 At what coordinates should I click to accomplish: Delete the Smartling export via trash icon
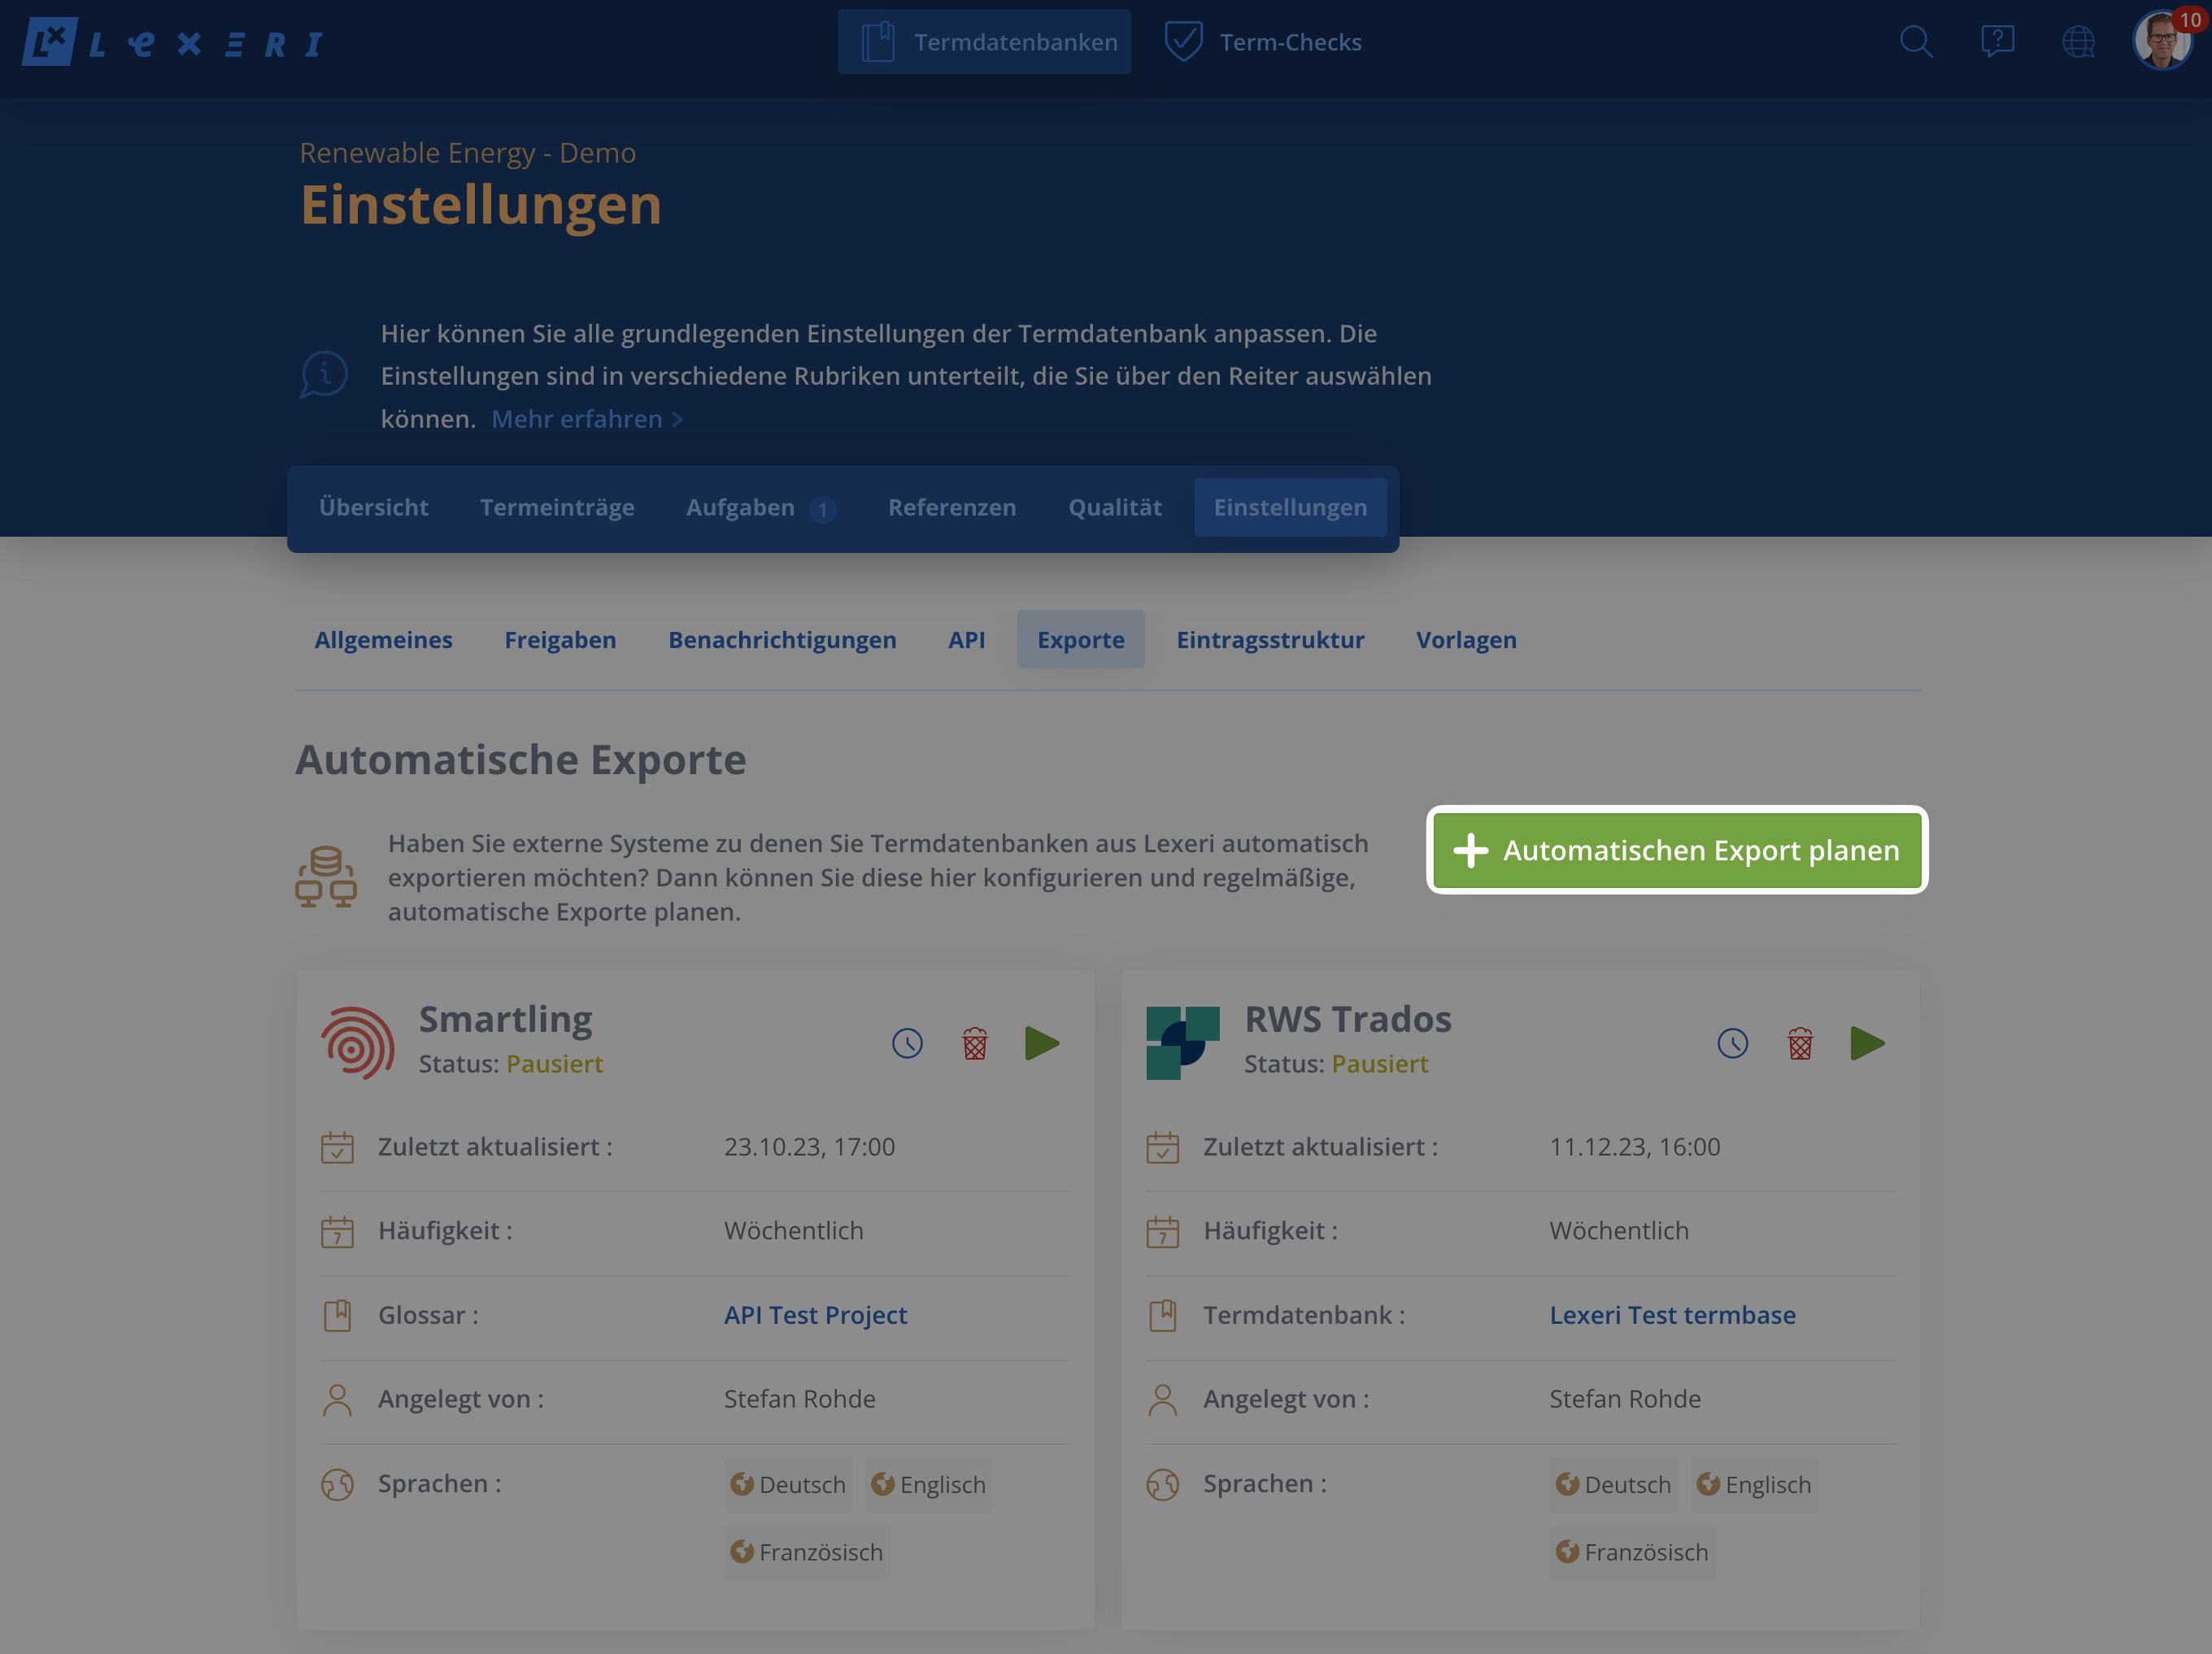click(975, 1043)
